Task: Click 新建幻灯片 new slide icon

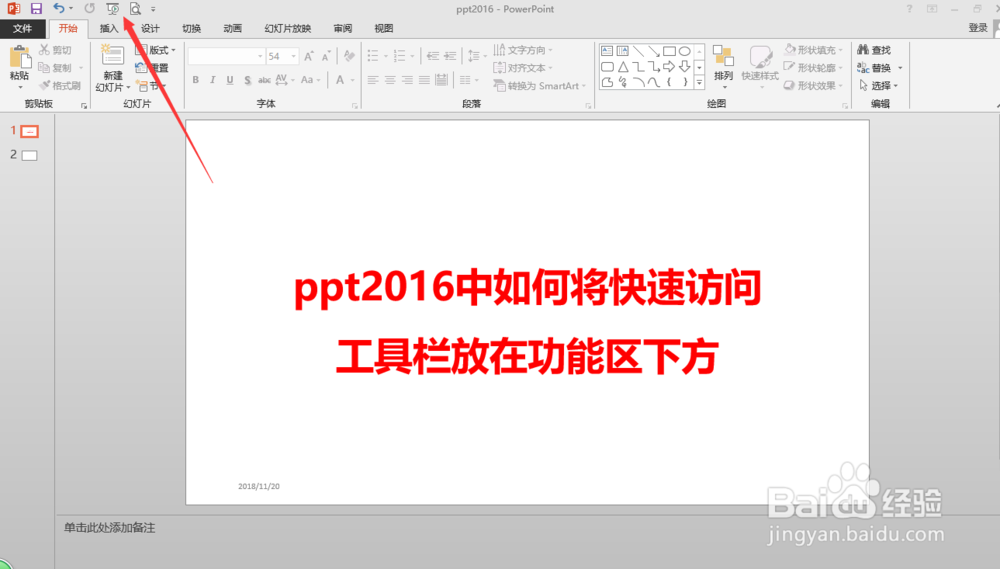Action: tap(112, 56)
